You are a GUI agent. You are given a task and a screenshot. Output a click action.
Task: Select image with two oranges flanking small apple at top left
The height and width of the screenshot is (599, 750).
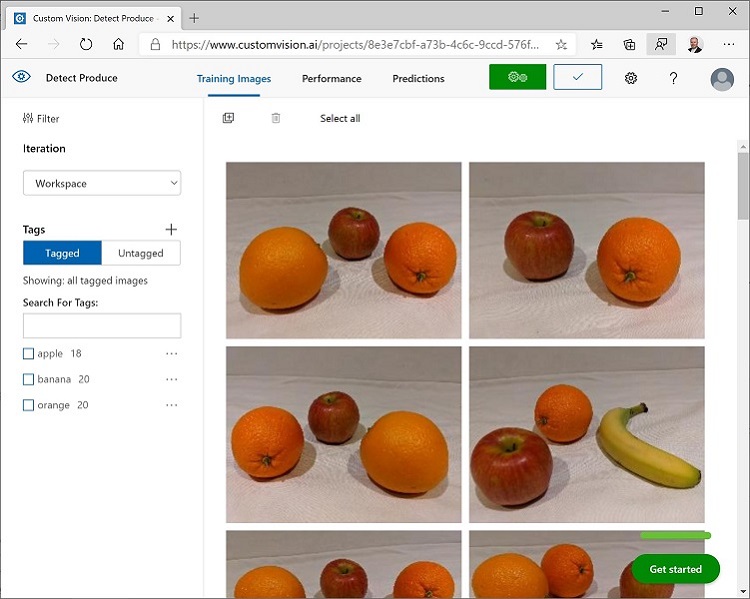[343, 250]
